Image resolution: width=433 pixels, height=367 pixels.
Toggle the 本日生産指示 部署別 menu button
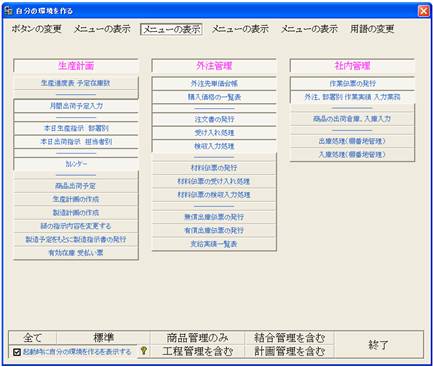click(76, 128)
